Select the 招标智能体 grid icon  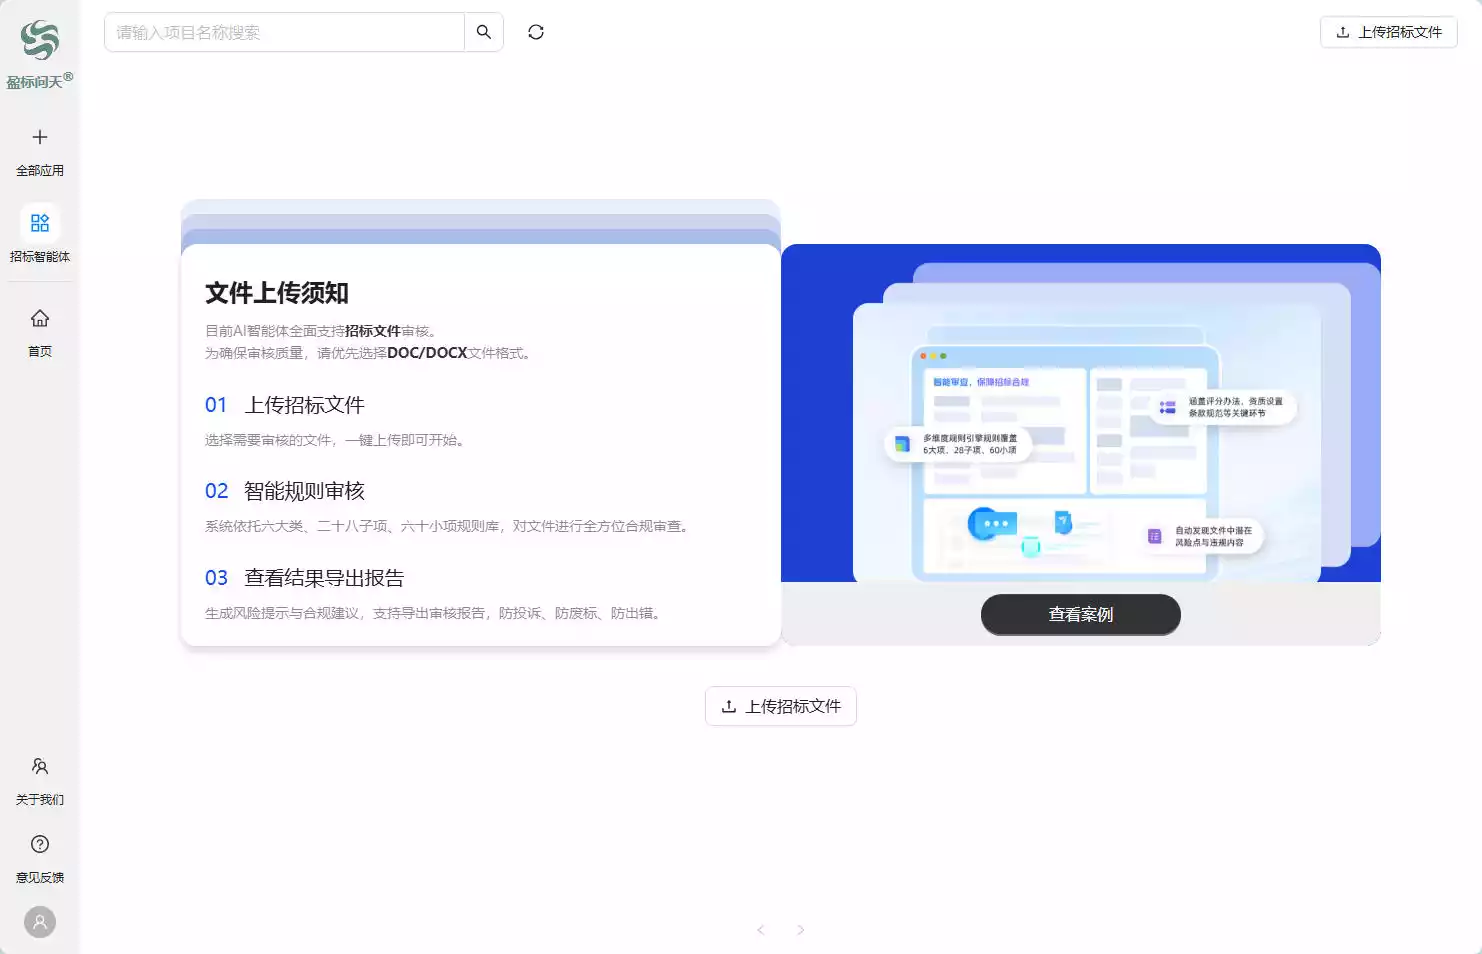[40, 223]
